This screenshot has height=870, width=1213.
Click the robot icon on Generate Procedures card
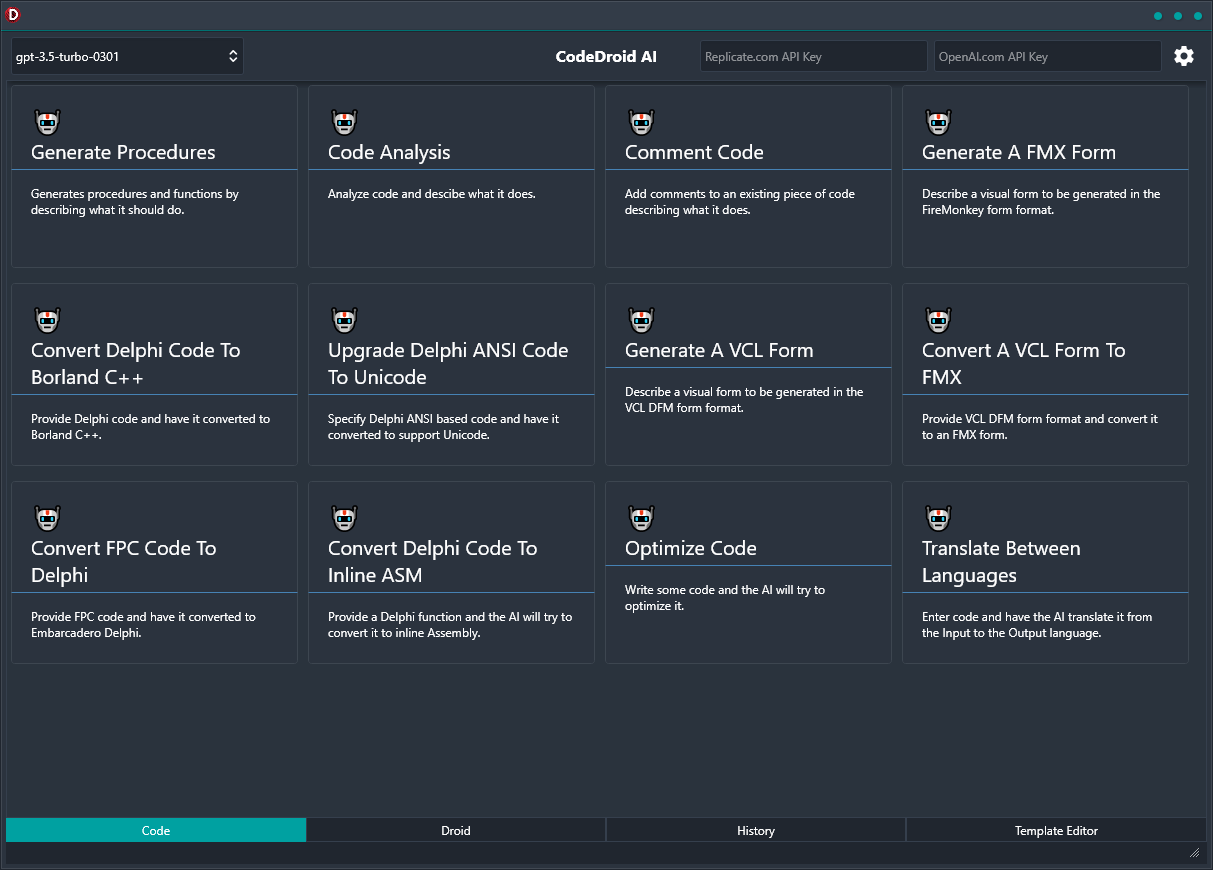(47, 121)
